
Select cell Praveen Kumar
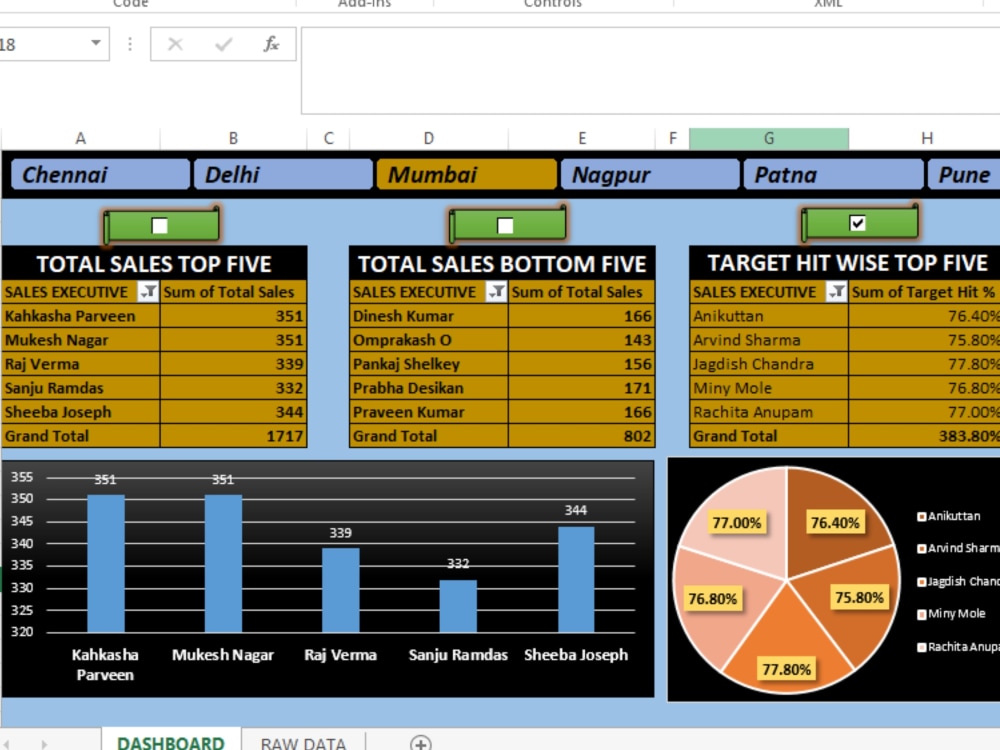[429, 413]
